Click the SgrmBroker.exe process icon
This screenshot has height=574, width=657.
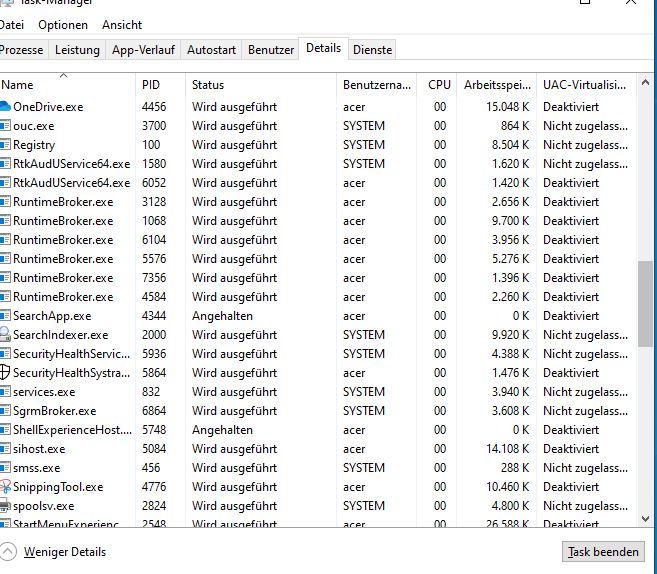(x=5, y=411)
